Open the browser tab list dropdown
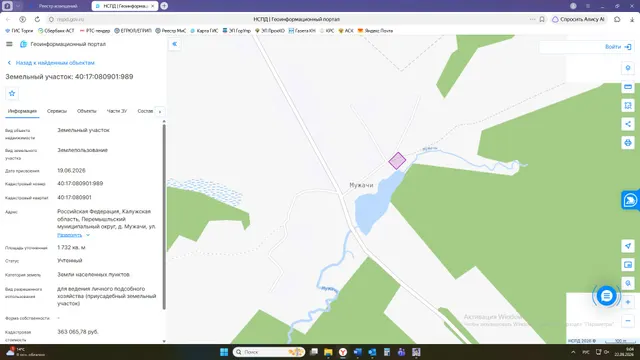The width and height of the screenshot is (640, 360). [18, 6]
